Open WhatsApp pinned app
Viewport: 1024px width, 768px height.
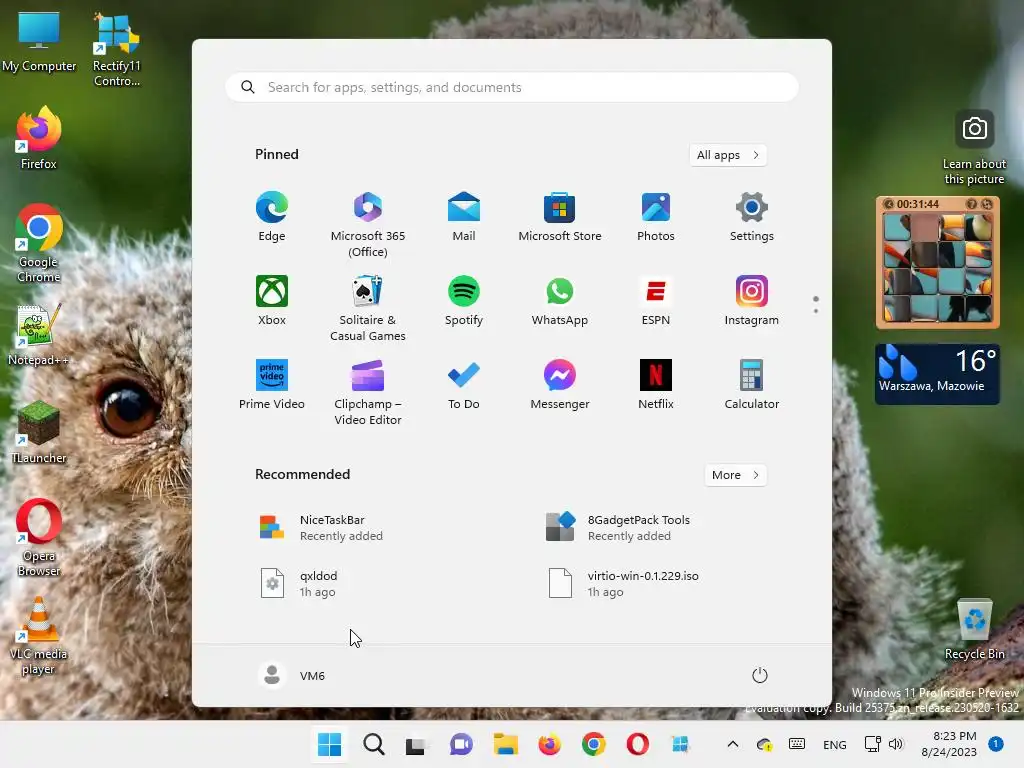[x=560, y=301]
